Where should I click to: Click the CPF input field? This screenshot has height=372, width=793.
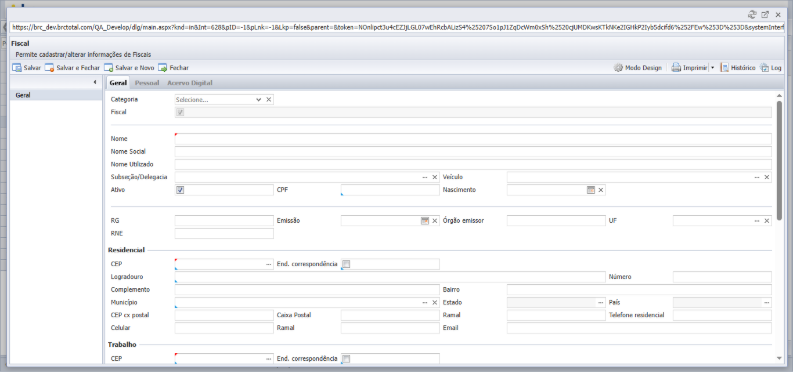point(390,190)
